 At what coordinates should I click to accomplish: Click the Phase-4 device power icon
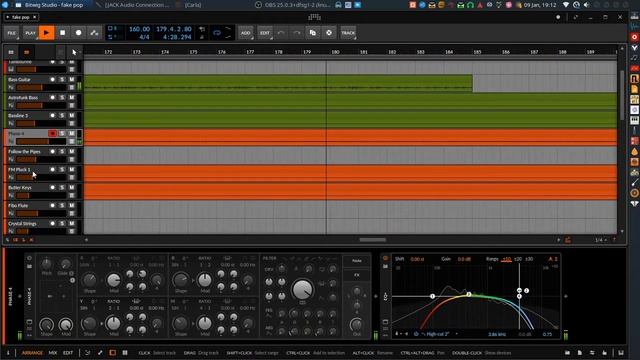pyautogui.click(x=29, y=258)
